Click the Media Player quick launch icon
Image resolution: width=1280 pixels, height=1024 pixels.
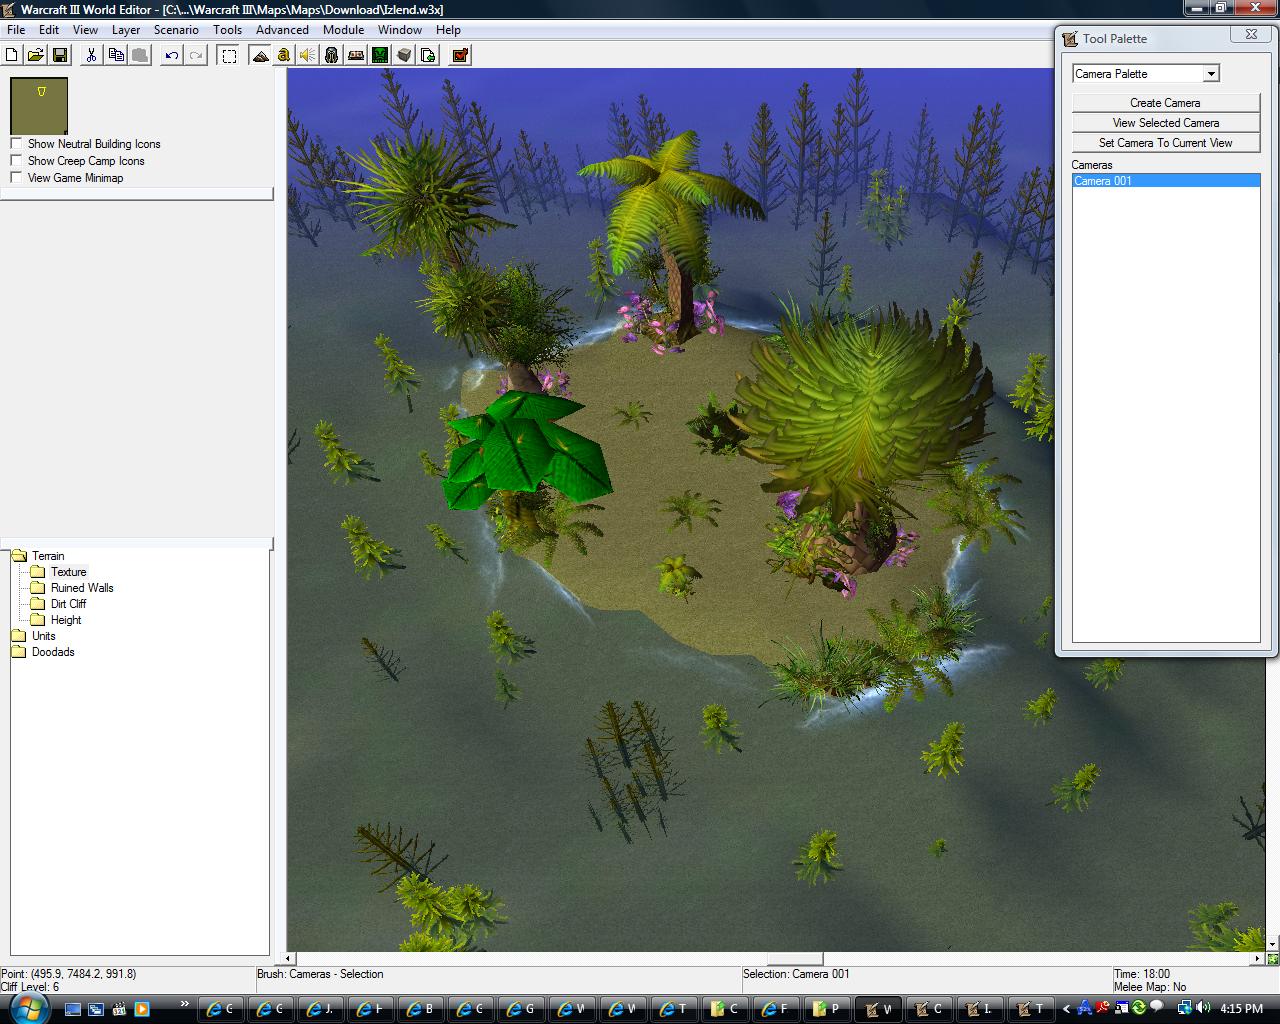[141, 1009]
